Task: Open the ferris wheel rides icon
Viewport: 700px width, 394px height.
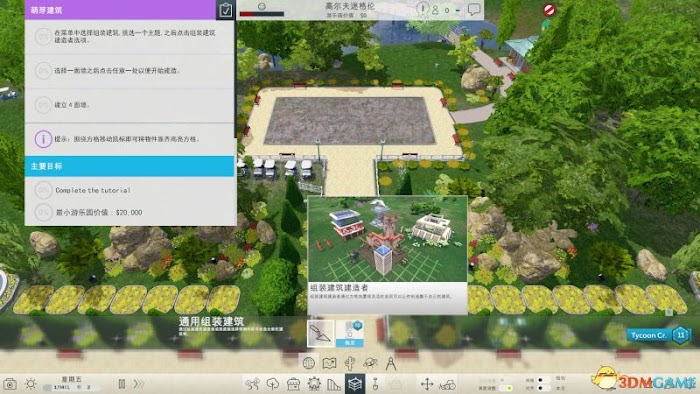Action: pyautogui.click(x=314, y=384)
